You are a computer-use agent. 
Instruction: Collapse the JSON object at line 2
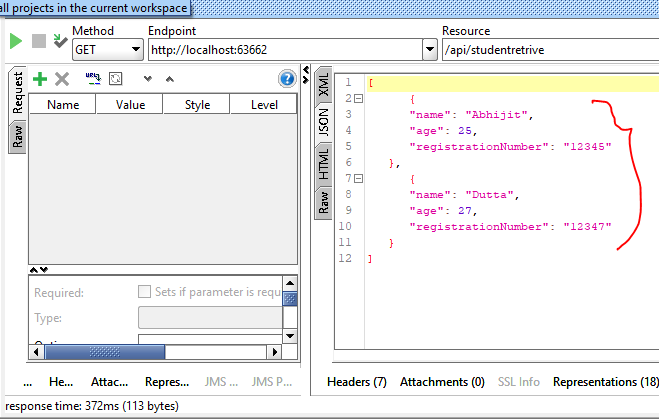click(x=358, y=98)
